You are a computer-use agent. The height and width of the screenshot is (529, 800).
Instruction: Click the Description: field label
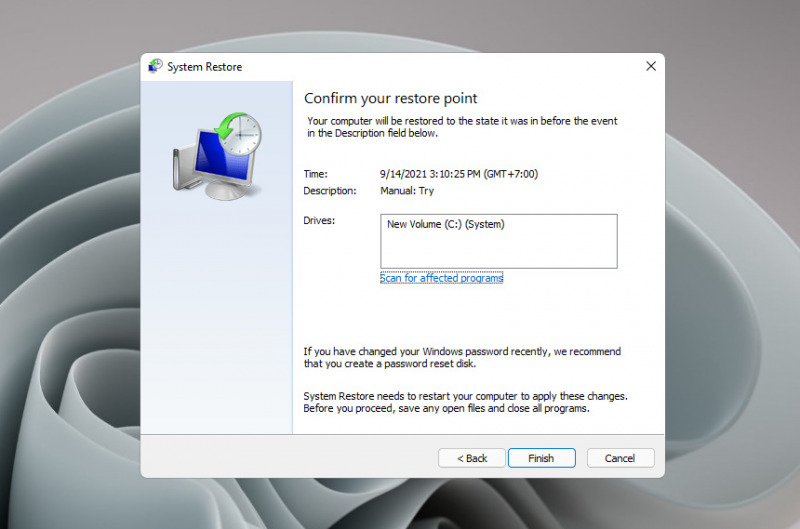(329, 190)
